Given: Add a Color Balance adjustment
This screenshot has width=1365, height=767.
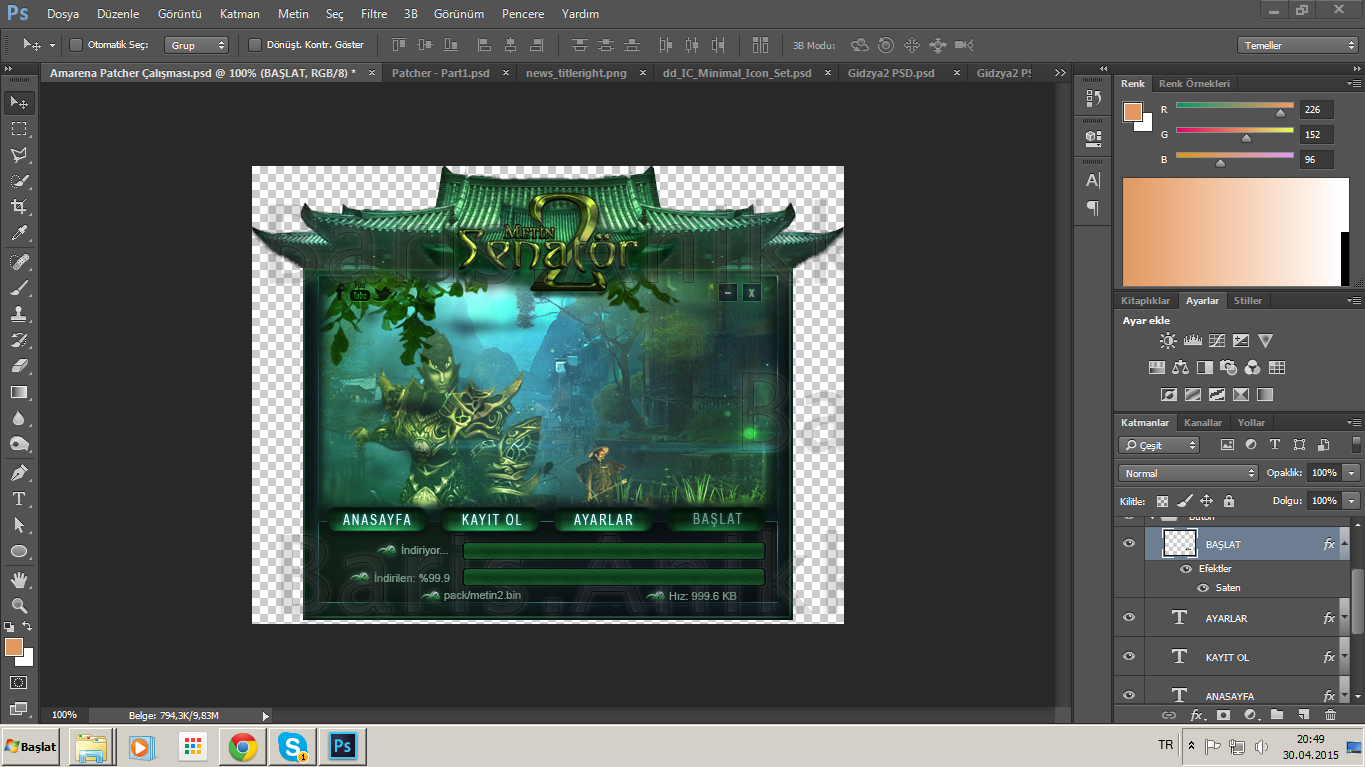Looking at the screenshot, I should coord(1180,368).
